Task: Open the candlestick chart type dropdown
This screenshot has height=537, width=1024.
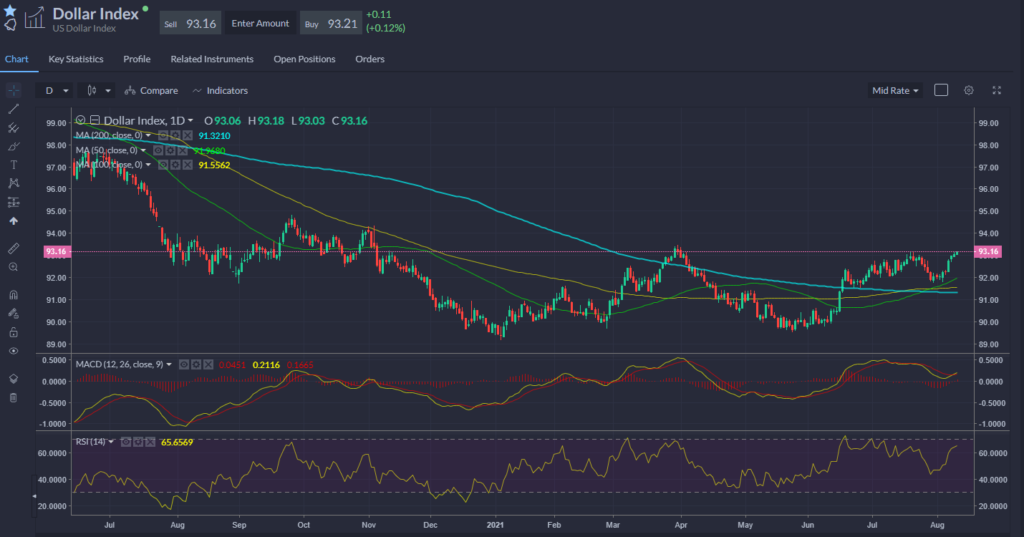Action: click(97, 90)
